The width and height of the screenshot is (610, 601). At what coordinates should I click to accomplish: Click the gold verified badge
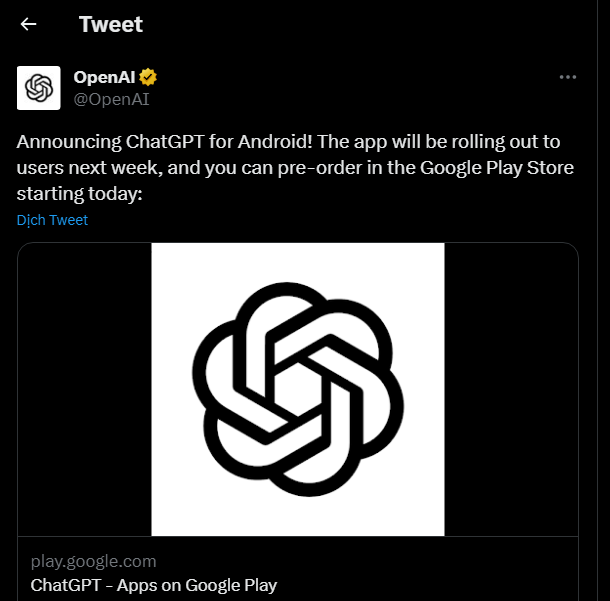click(148, 77)
